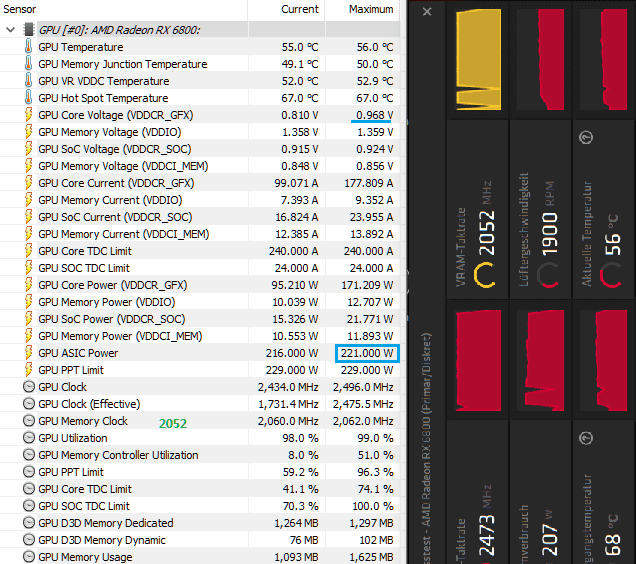636x564 pixels.
Task: Click lightning icon of GPU ASIC Power
Action: coord(28,353)
